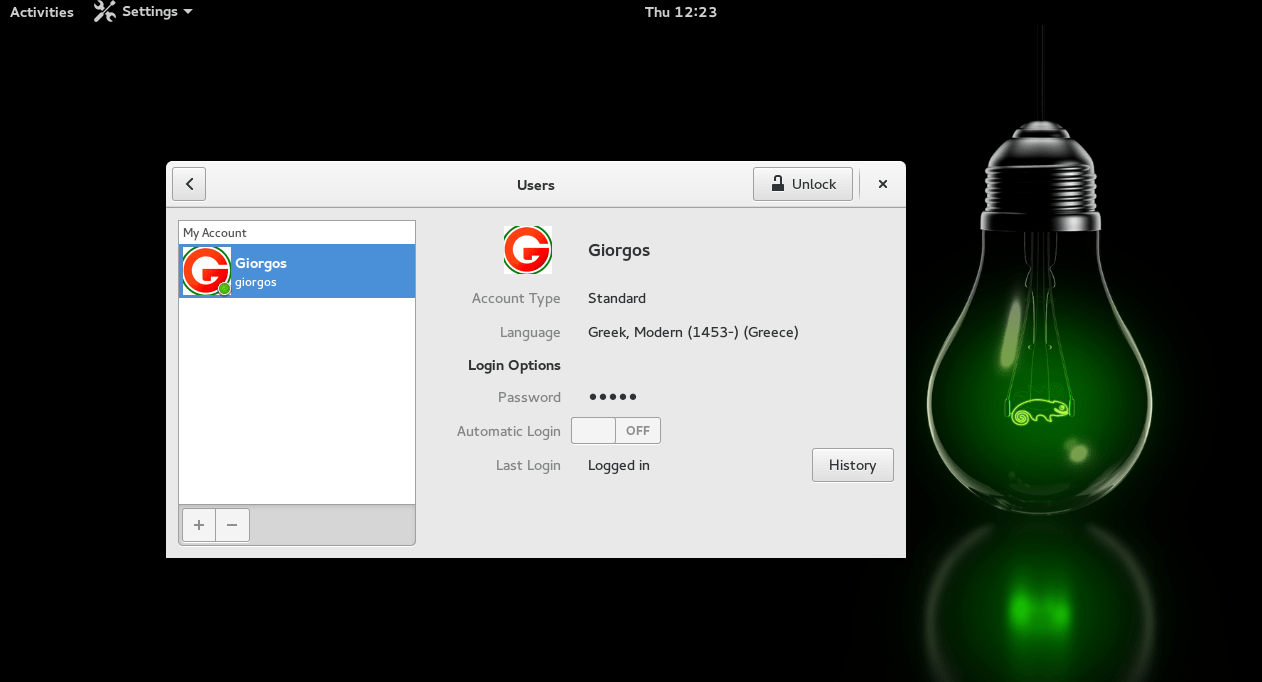
Task: Open the login History
Action: pyautogui.click(x=852, y=465)
